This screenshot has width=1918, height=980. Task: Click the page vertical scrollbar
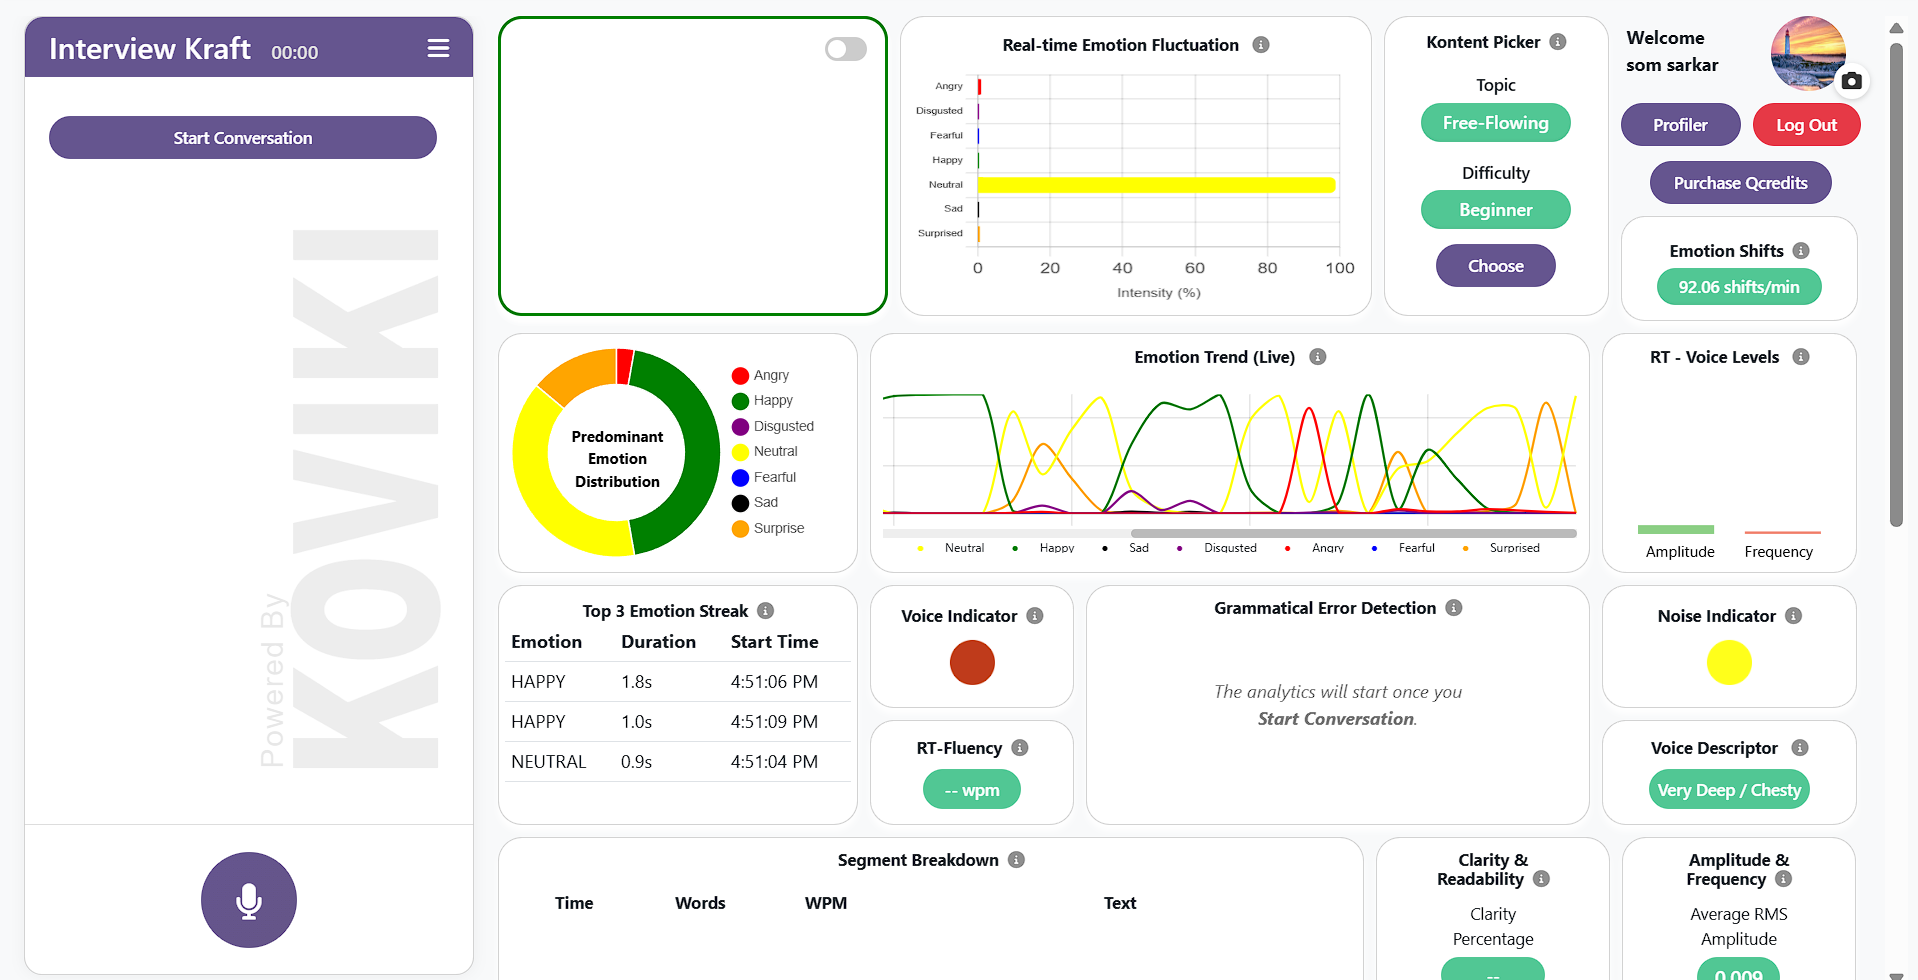pyautogui.click(x=1896, y=280)
